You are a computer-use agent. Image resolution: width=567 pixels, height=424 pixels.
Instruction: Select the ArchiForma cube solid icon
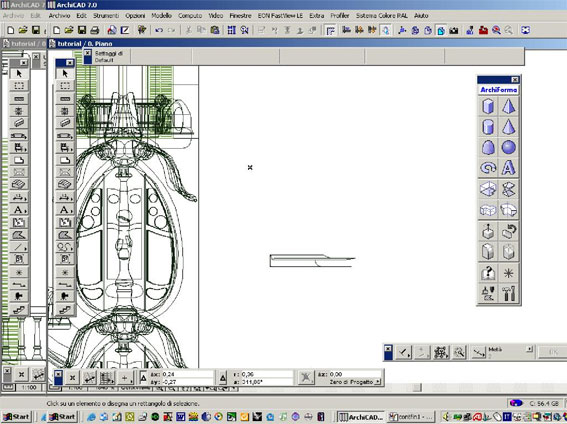pyautogui.click(x=488, y=106)
